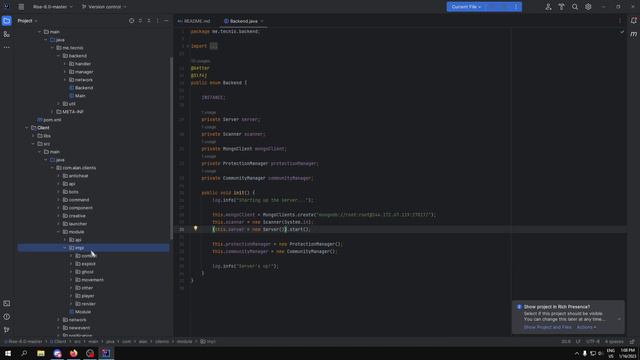This screenshot has width=640, height=360.
Task: Expand the movement package
Action: (71, 280)
